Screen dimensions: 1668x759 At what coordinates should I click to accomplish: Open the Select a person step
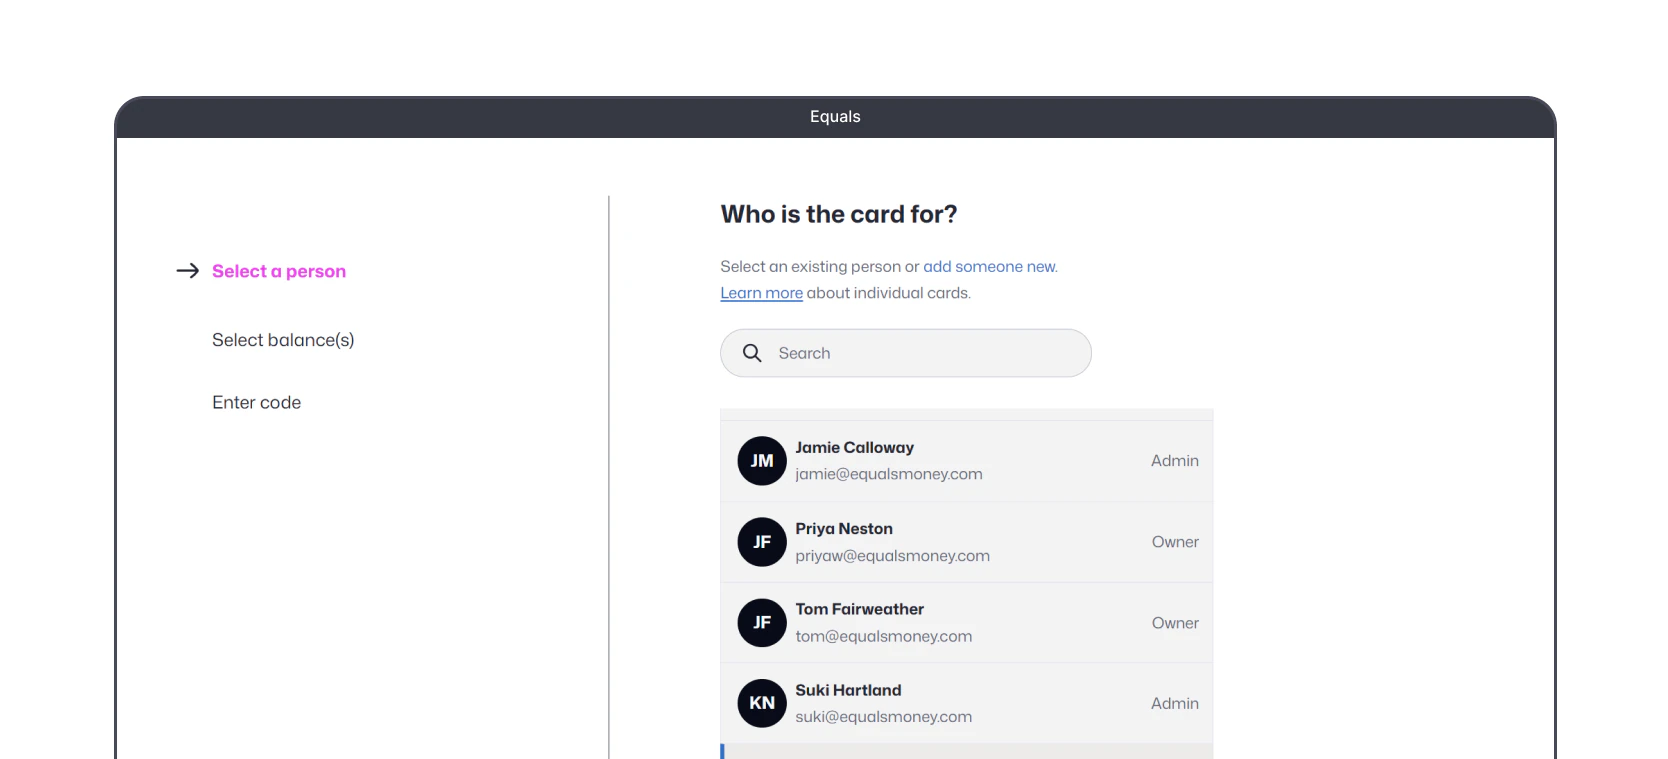pyautogui.click(x=279, y=271)
